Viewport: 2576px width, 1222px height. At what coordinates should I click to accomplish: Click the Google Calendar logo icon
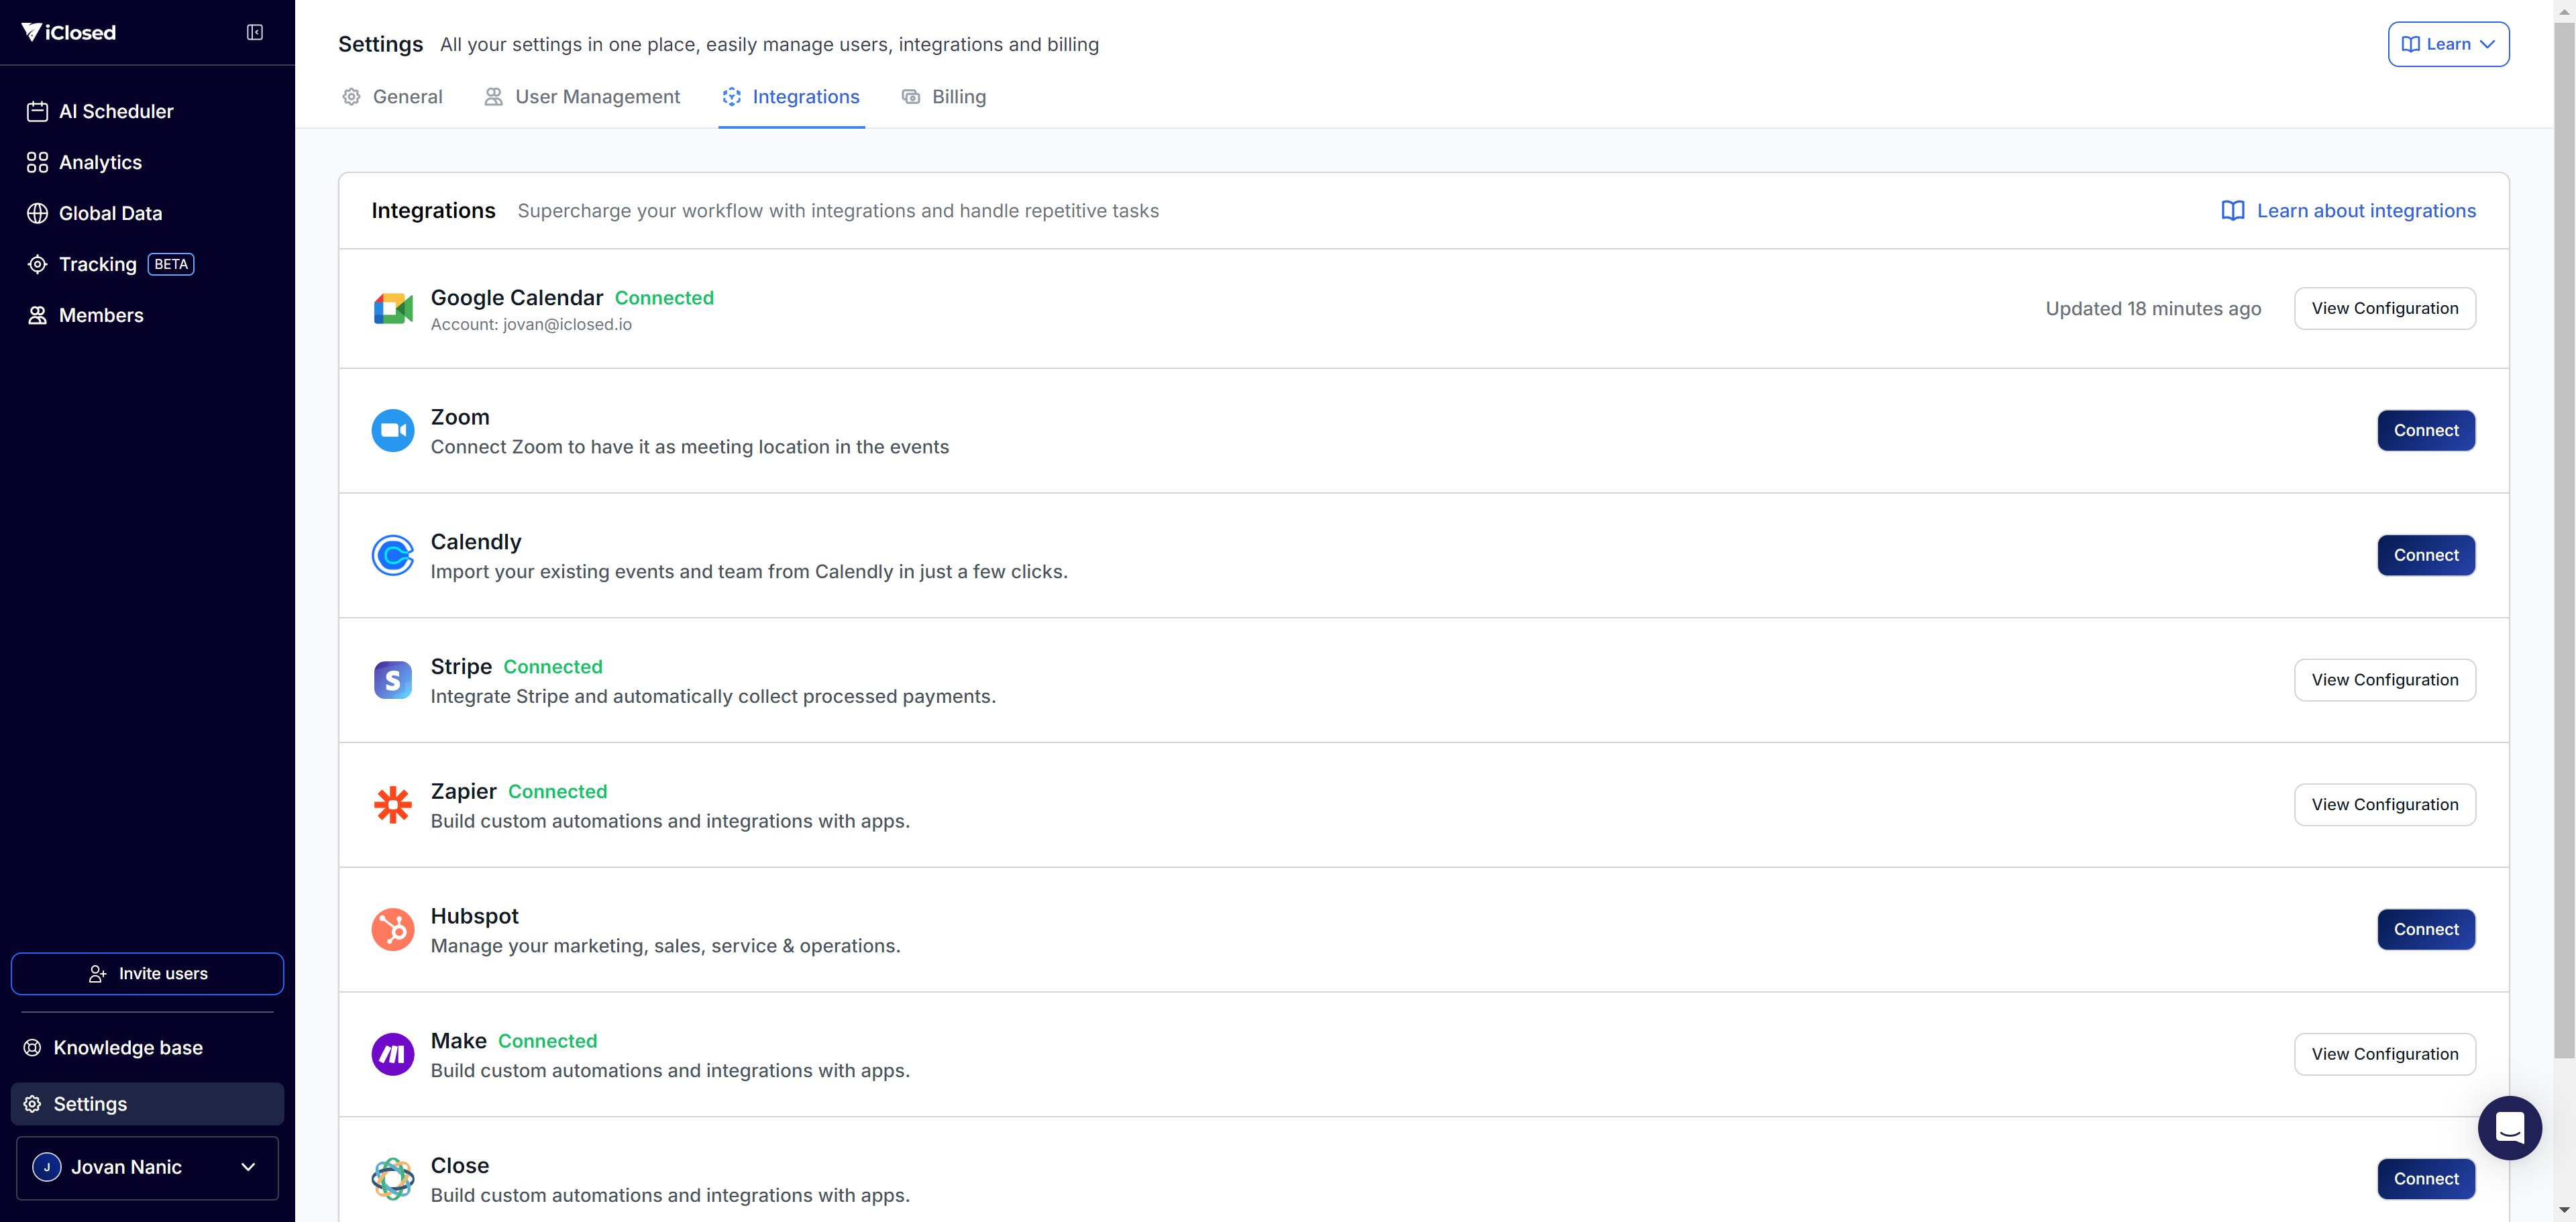393,309
